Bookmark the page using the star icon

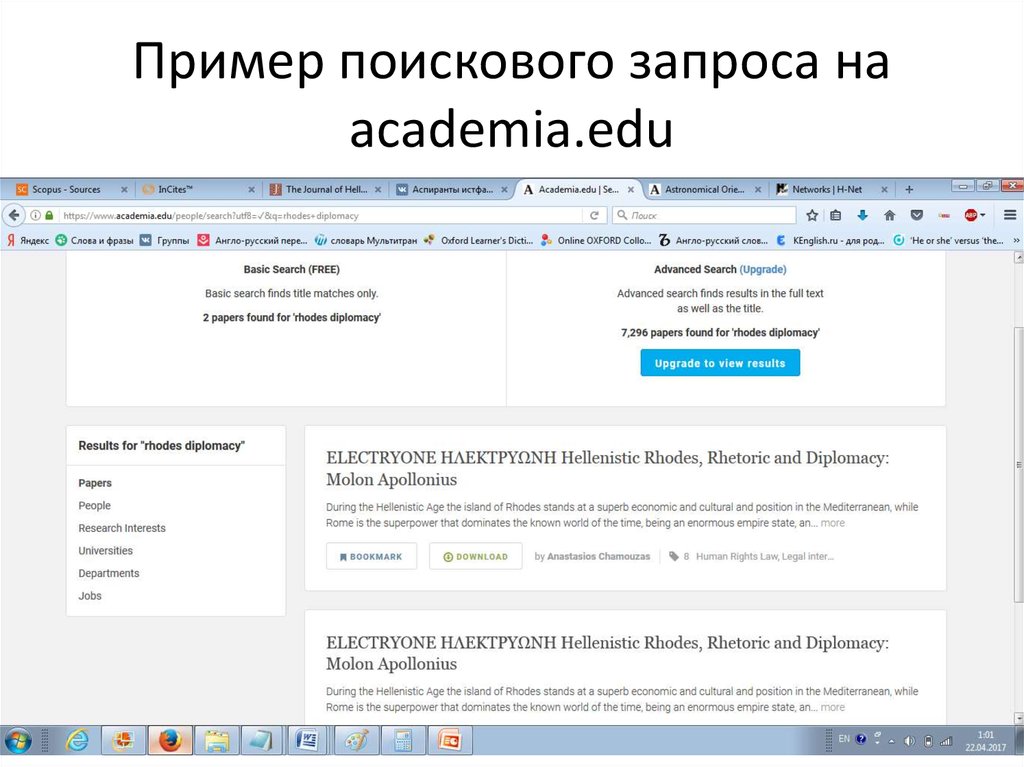(812, 214)
